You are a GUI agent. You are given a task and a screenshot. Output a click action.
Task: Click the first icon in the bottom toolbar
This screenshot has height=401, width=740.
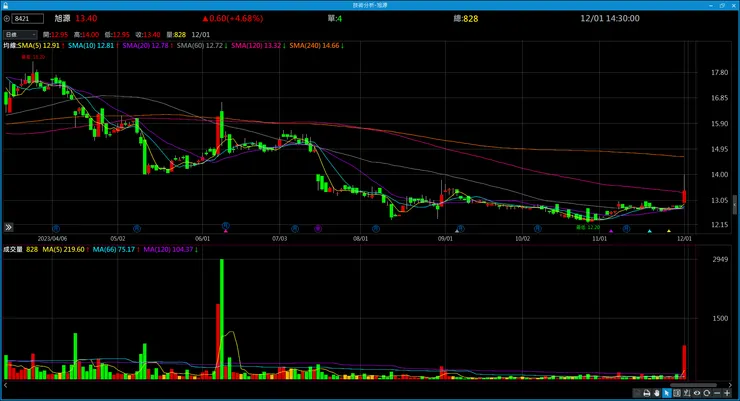pos(637,393)
